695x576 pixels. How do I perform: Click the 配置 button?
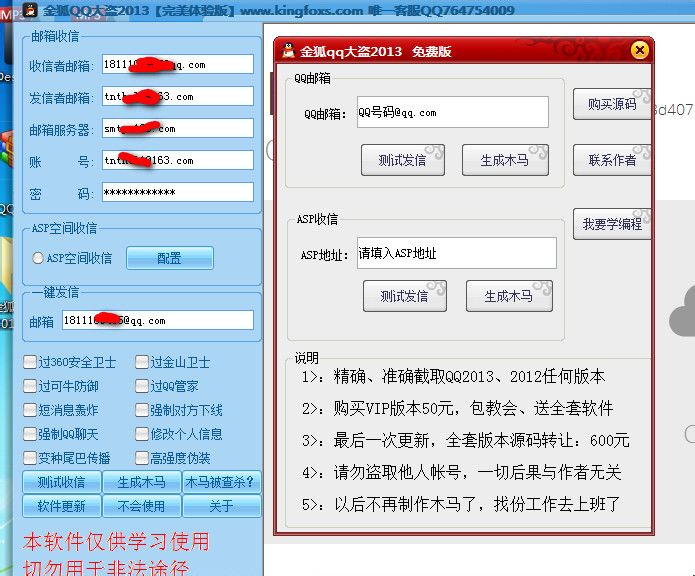170,258
